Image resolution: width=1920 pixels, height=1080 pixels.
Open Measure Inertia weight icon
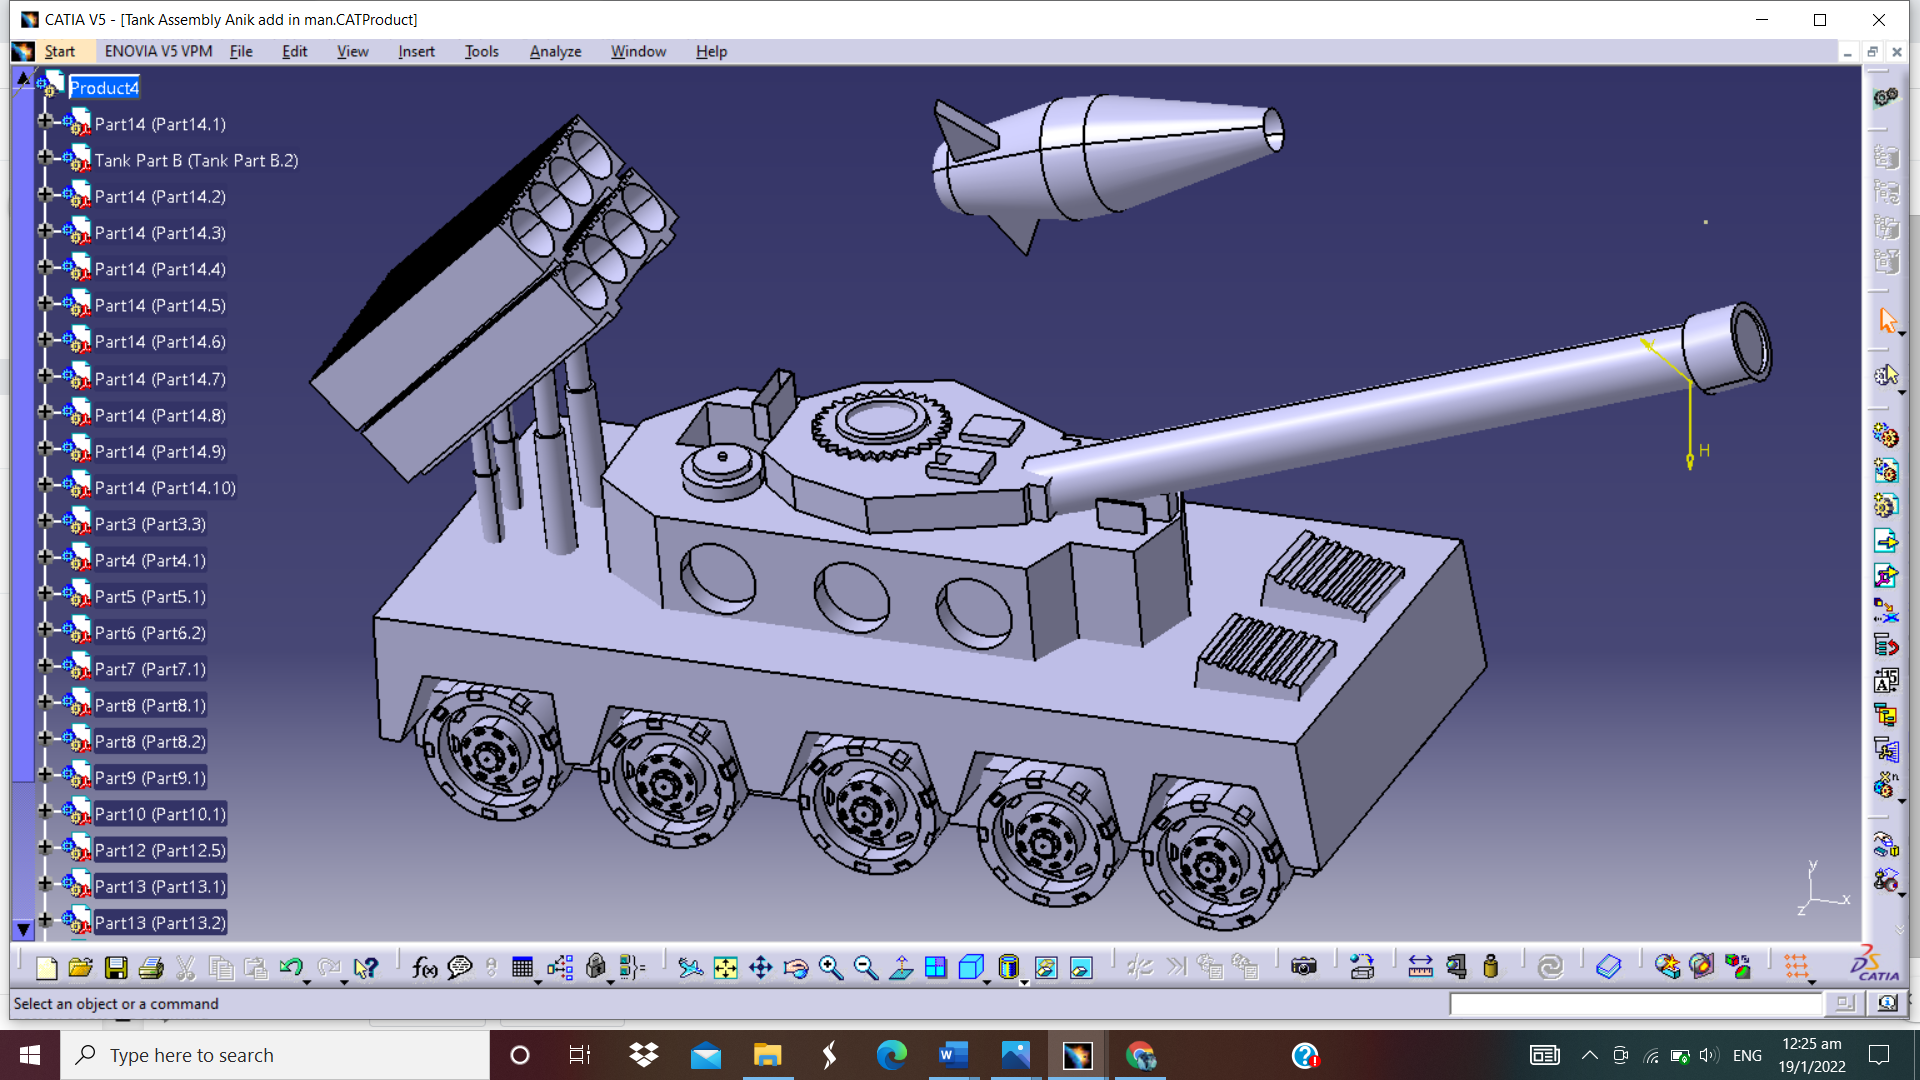[x=1491, y=967]
